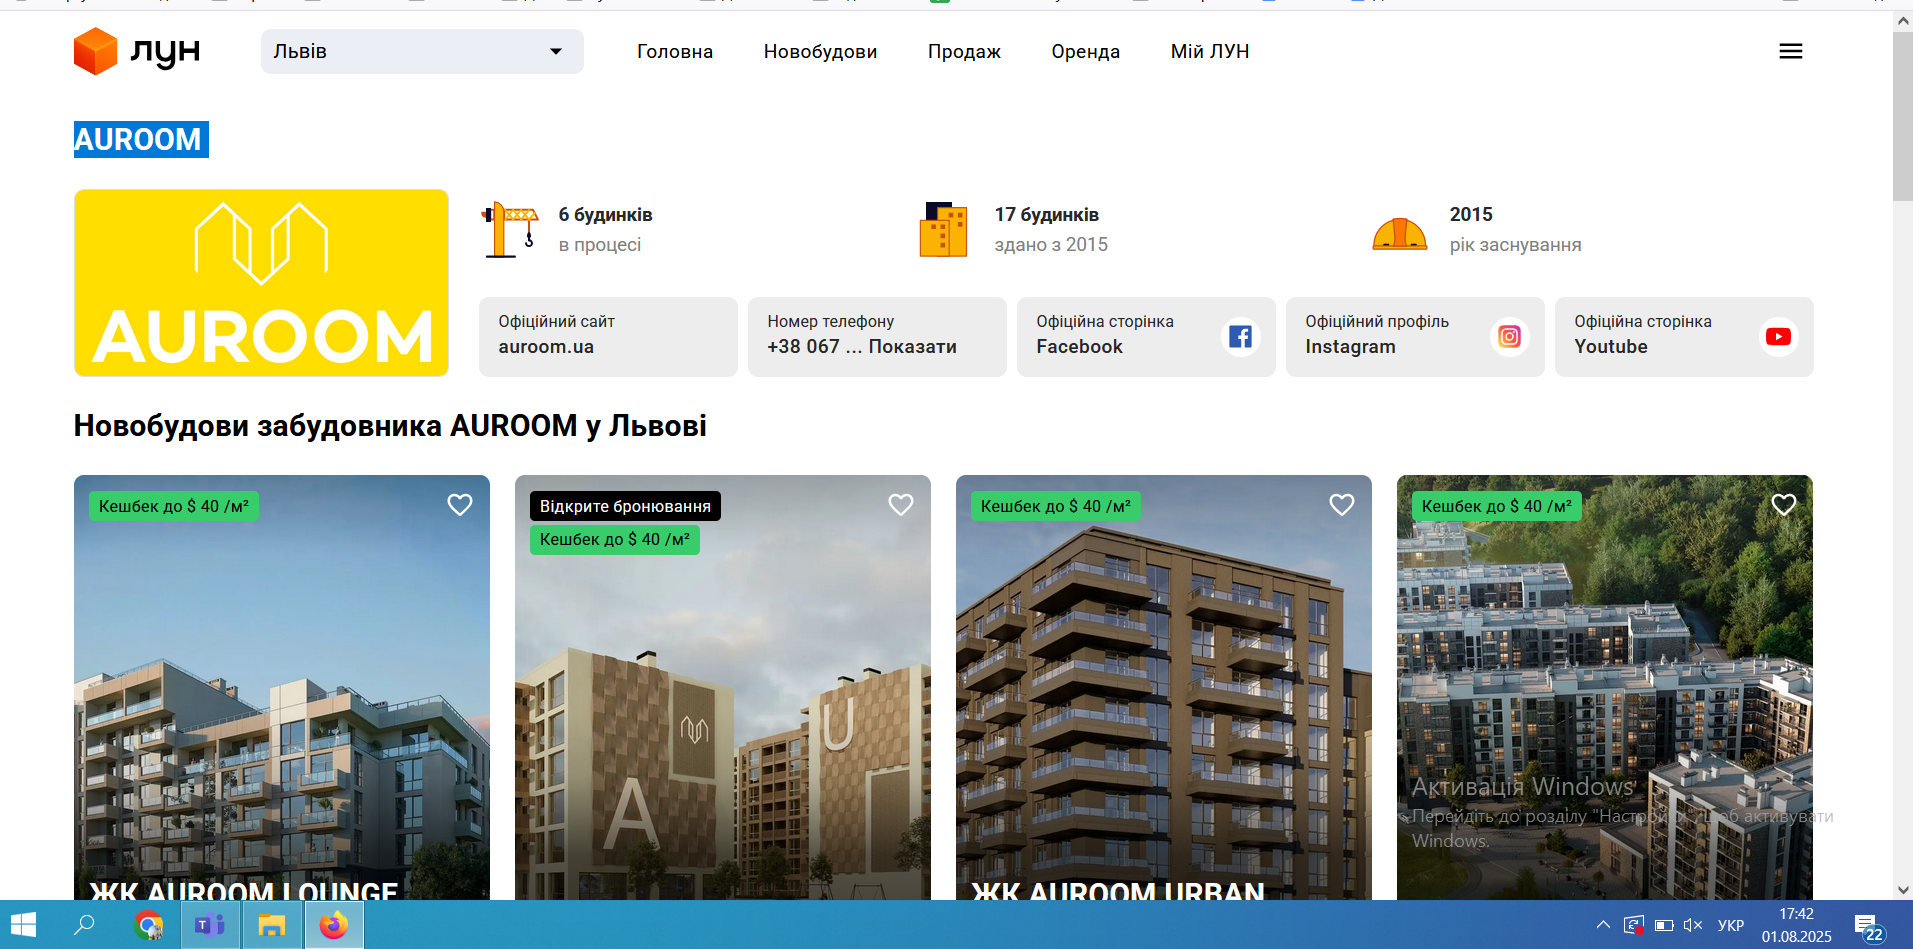Click the Firefox taskbar icon

(x=333, y=925)
